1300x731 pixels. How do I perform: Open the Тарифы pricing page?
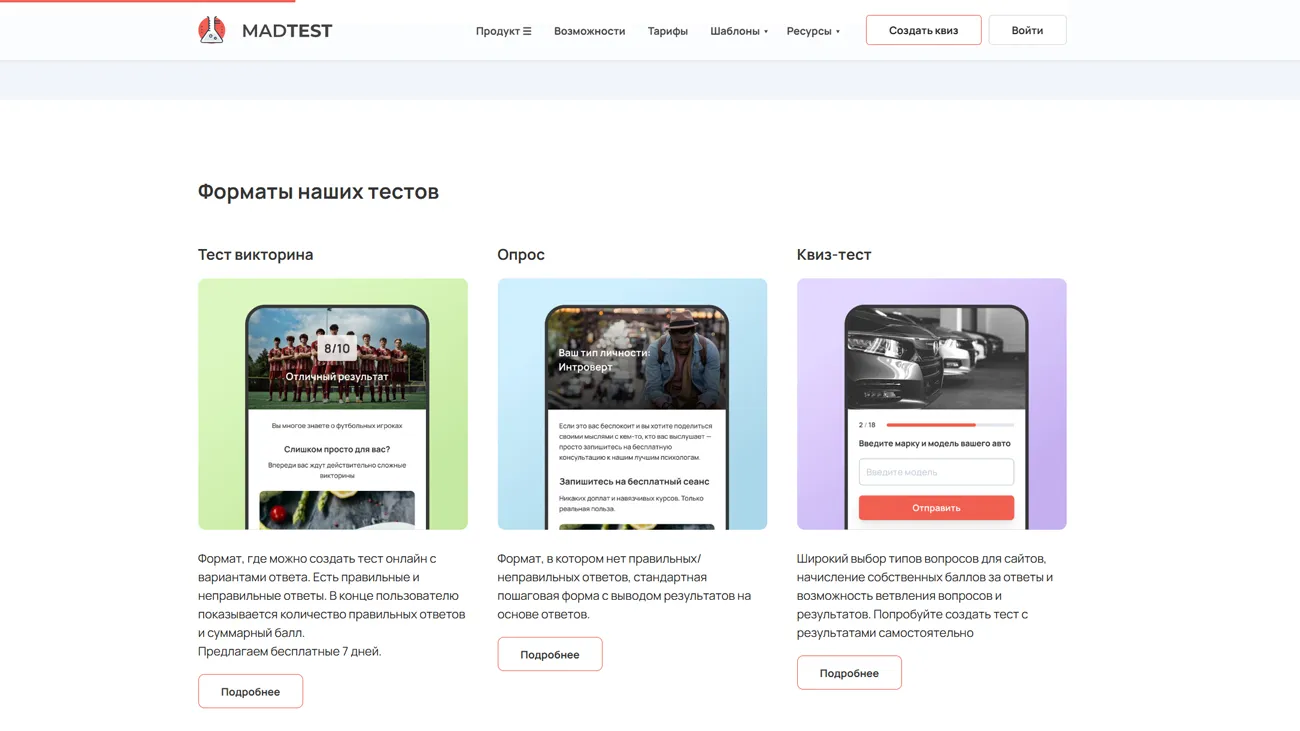tap(667, 31)
